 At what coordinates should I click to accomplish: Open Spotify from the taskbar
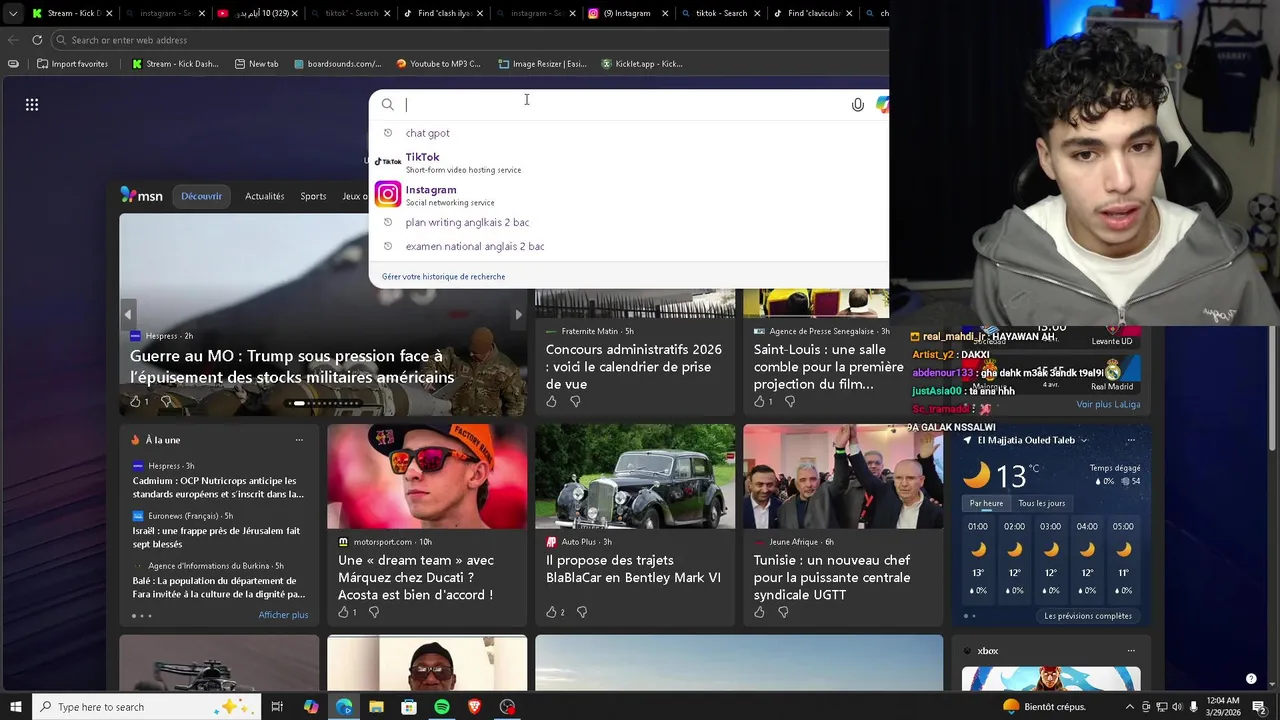[x=442, y=707]
